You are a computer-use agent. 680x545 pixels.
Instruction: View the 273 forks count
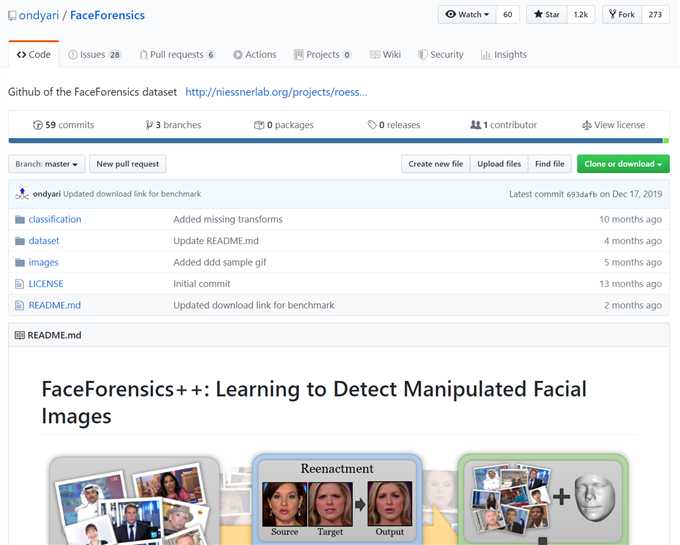pyautogui.click(x=655, y=14)
